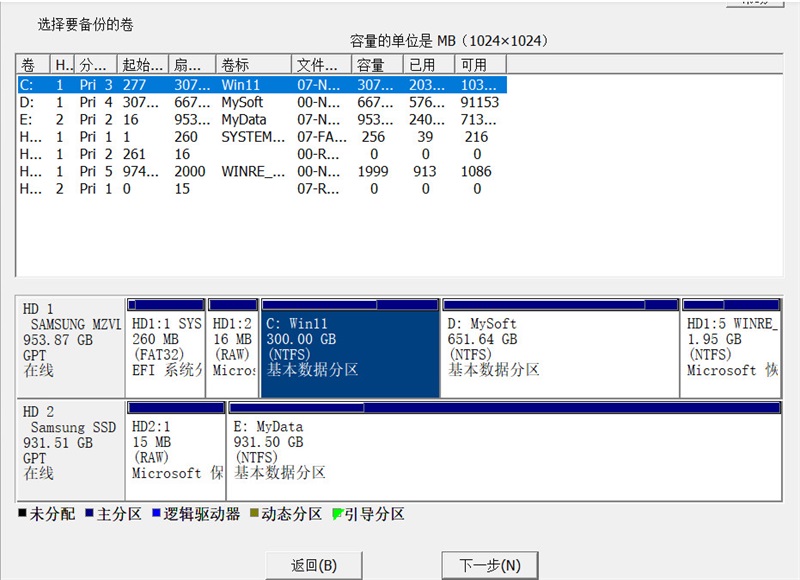Sort by the 文件 filesystem column header
Image resolution: width=800 pixels, height=580 pixels.
321,65
